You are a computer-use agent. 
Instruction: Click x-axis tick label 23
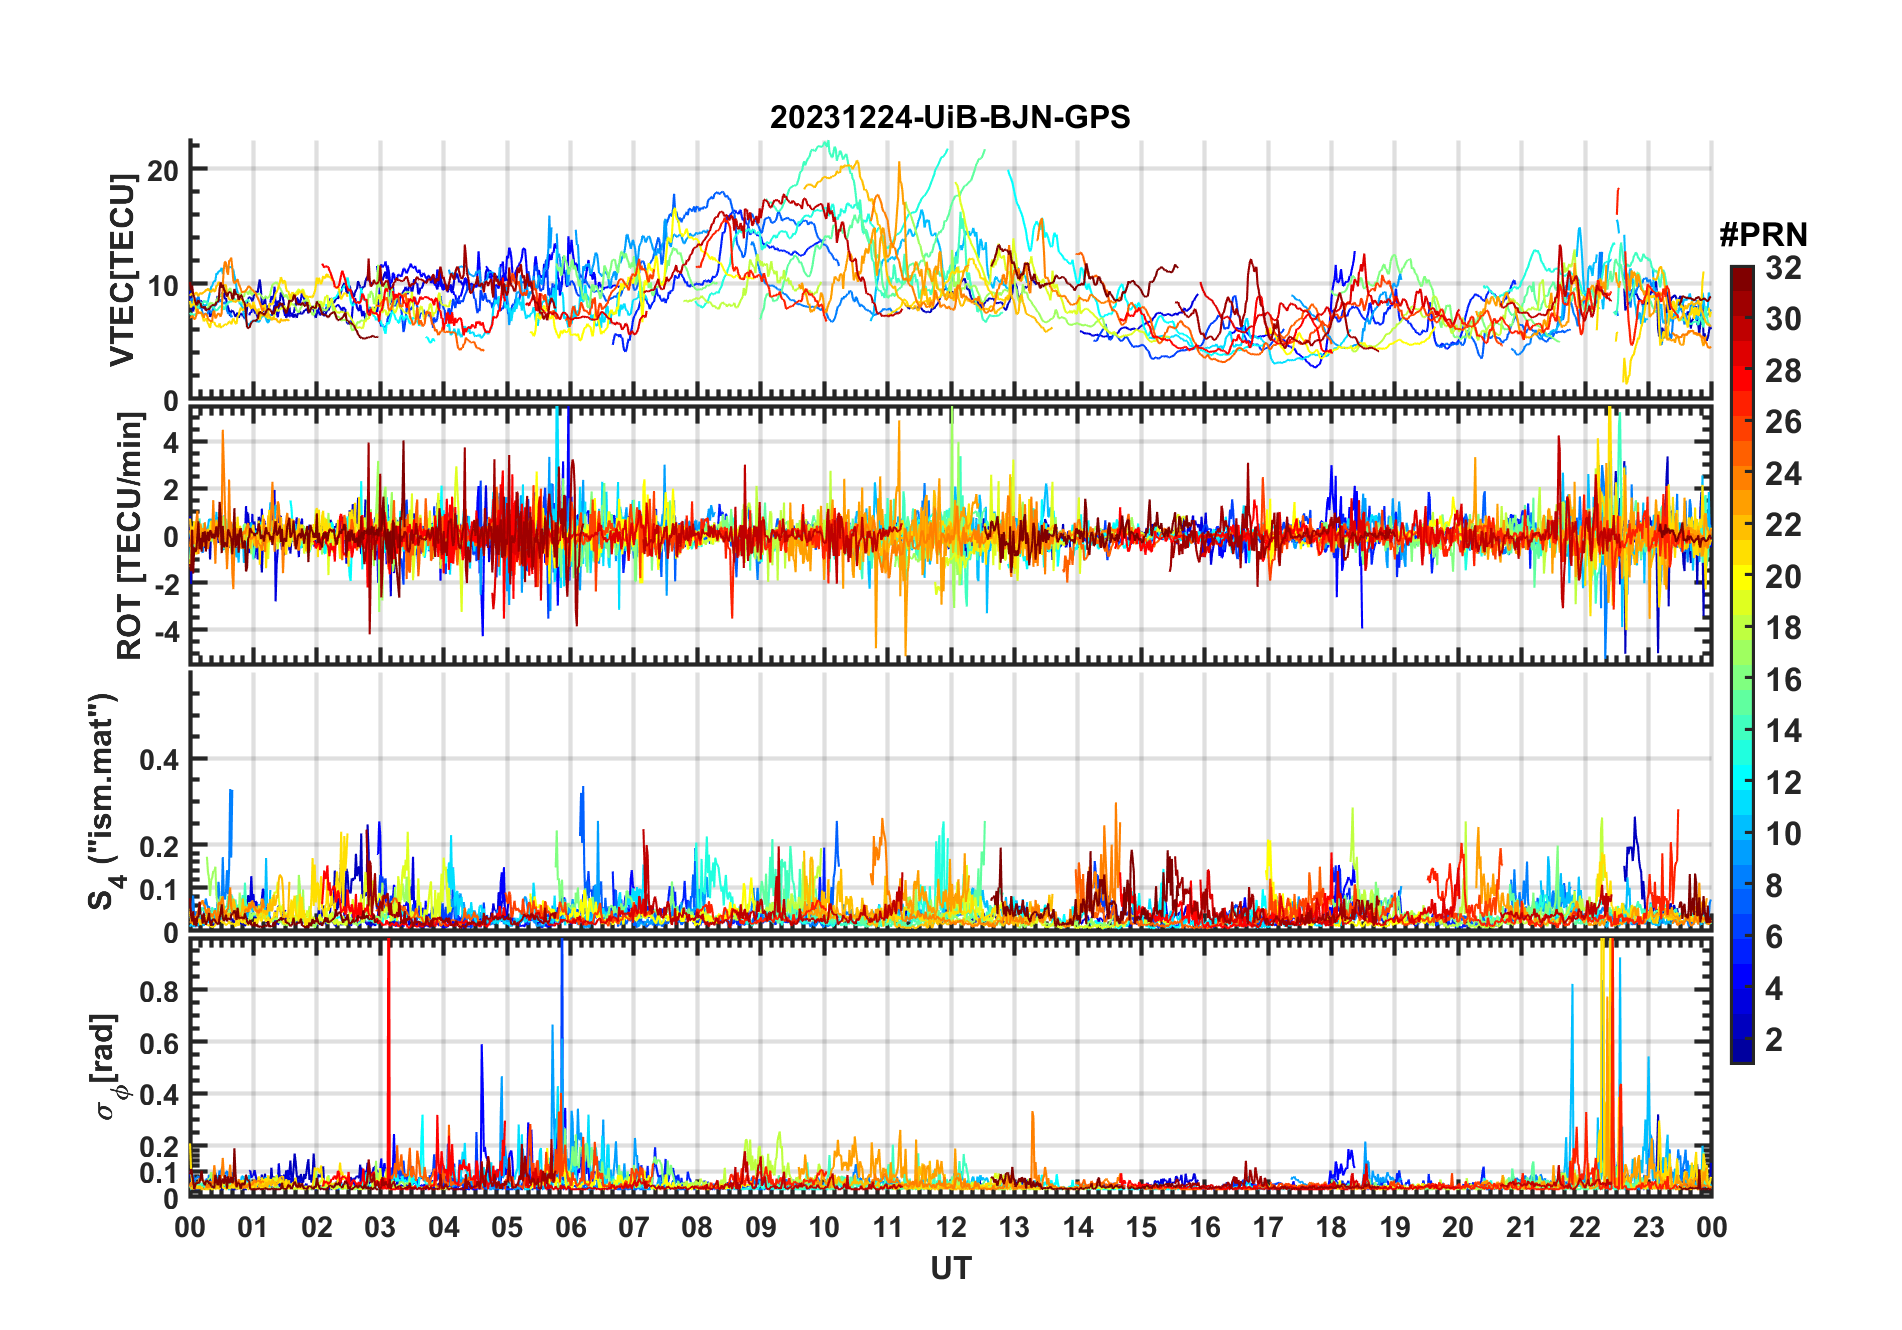click(x=1648, y=1227)
